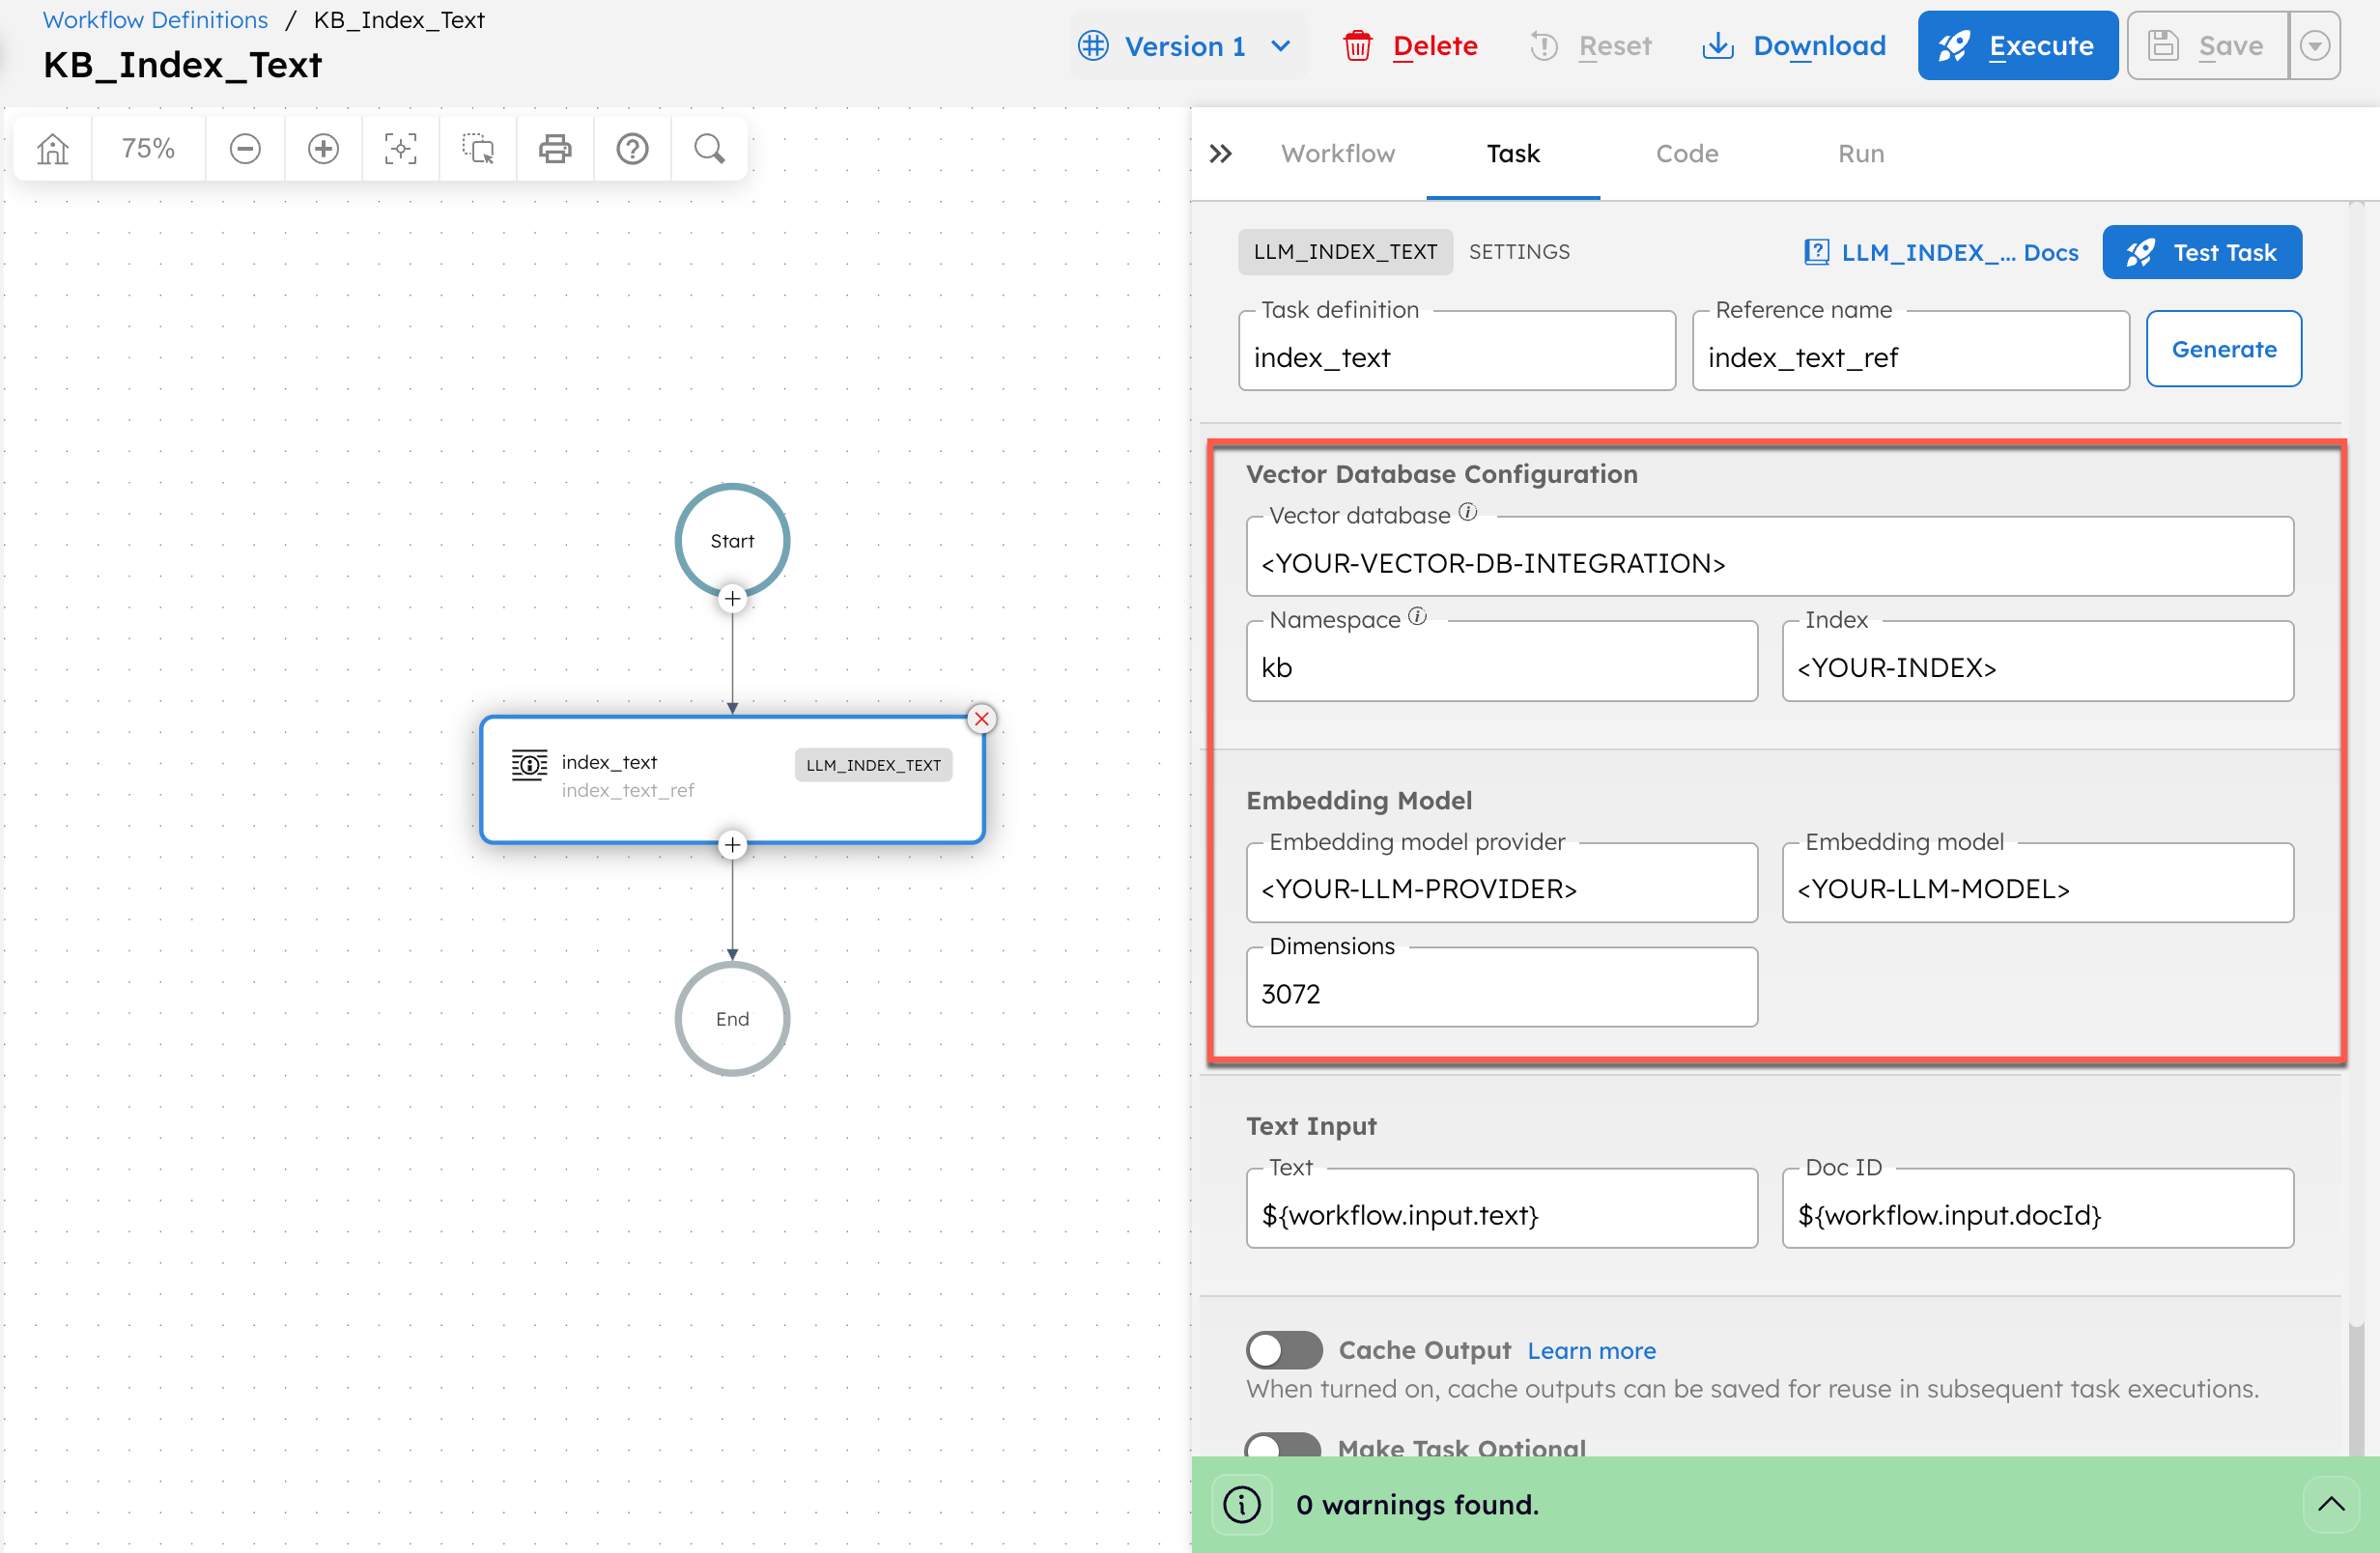Open the Version 1 dropdown
The width and height of the screenshot is (2380, 1553).
click(x=1186, y=45)
